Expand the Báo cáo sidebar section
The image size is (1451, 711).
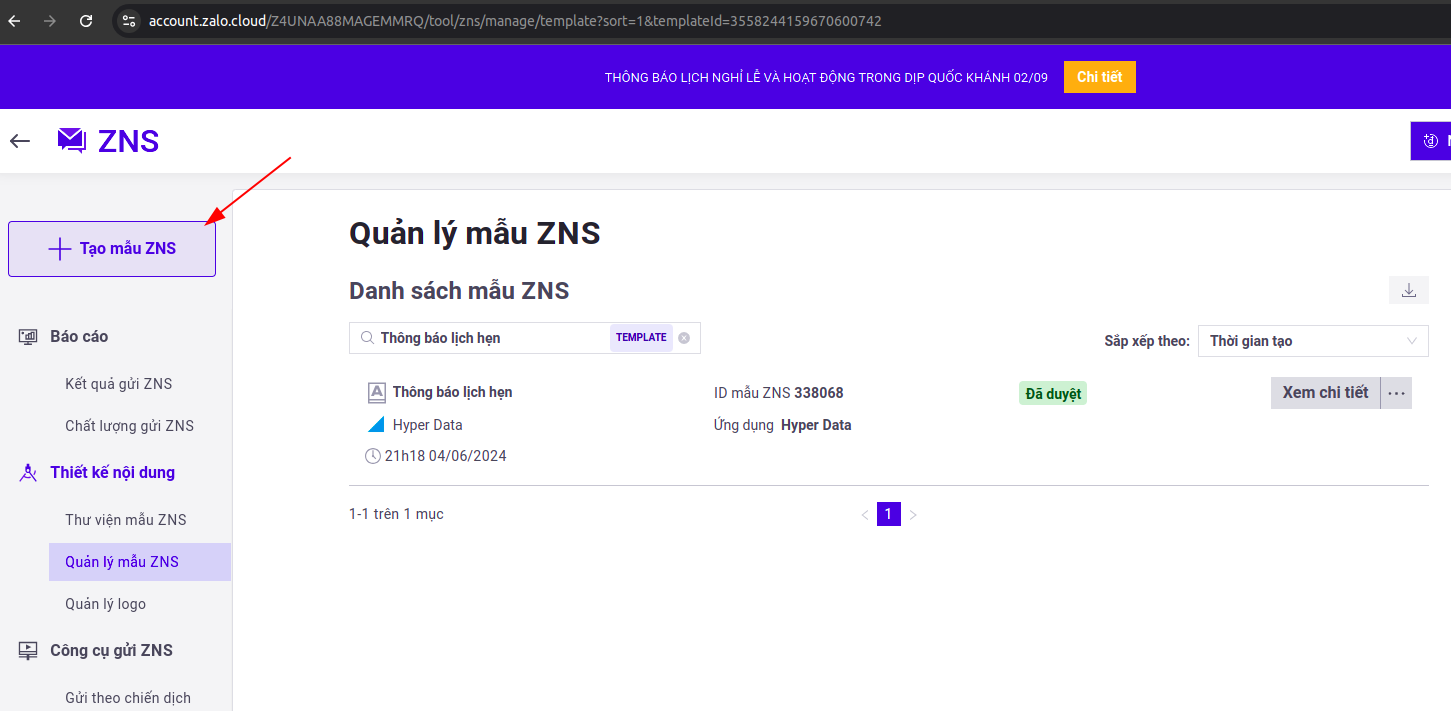coord(79,336)
